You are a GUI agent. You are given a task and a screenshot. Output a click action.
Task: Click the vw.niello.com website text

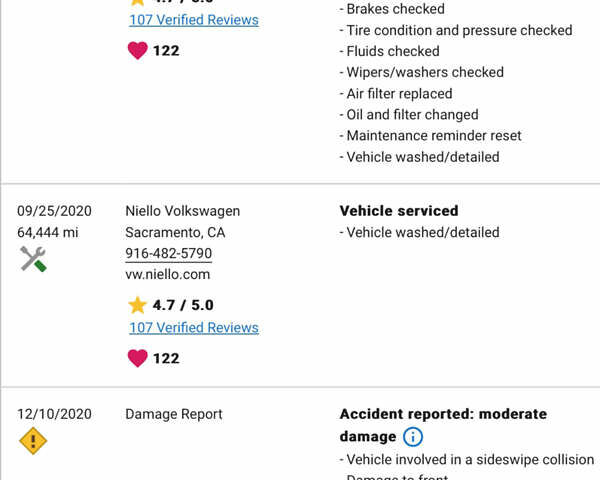(167, 274)
